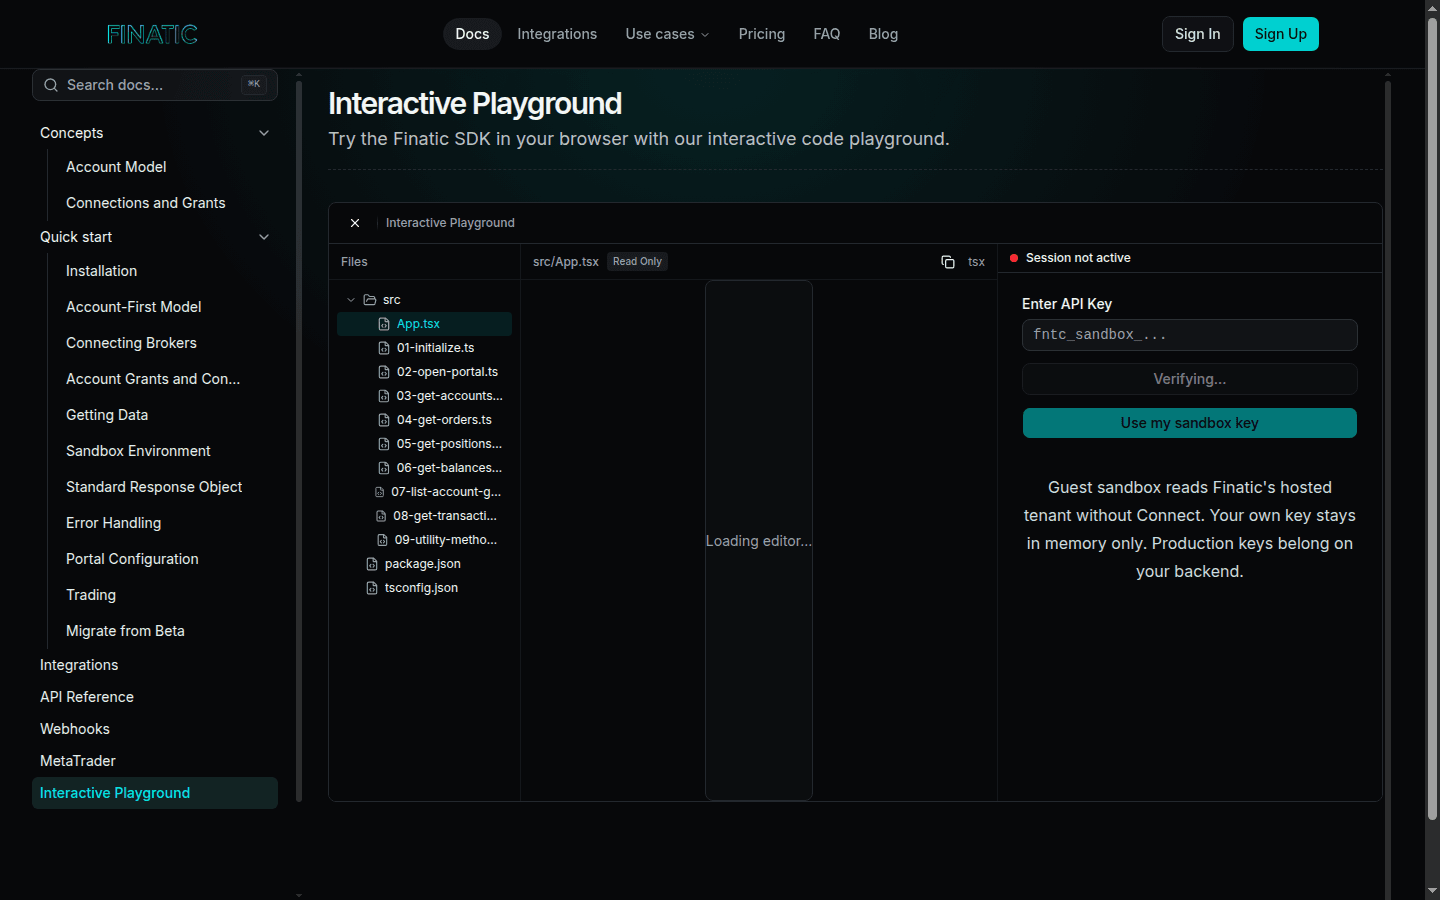Click the src folder icon
This screenshot has width=1440, height=900.
point(370,300)
